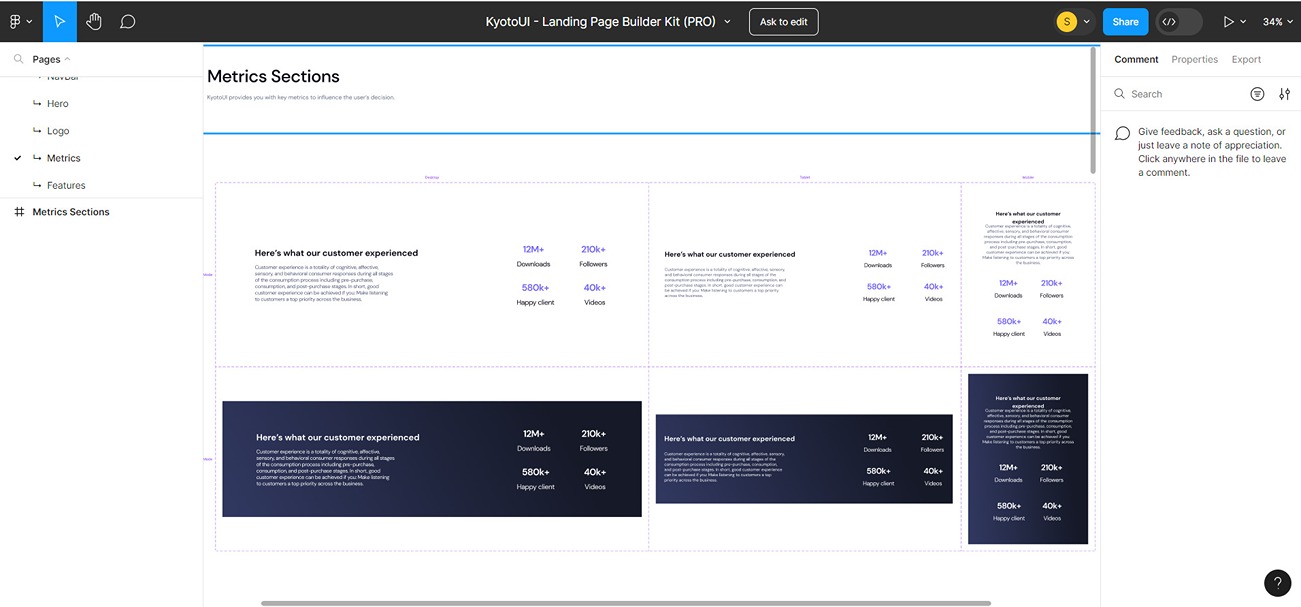Switch to the Properties tab

coord(1194,58)
